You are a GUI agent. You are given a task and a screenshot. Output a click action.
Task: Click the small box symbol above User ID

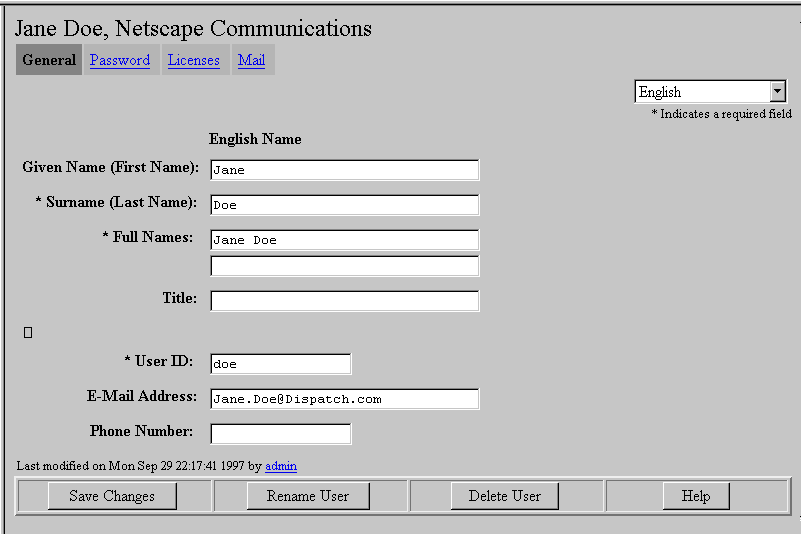(x=28, y=333)
